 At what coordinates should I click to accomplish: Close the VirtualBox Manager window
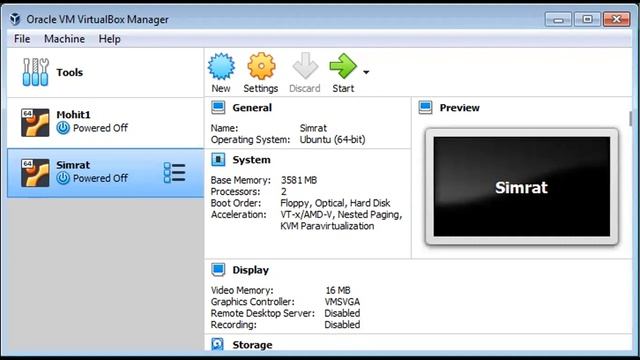pyautogui.click(x=617, y=19)
